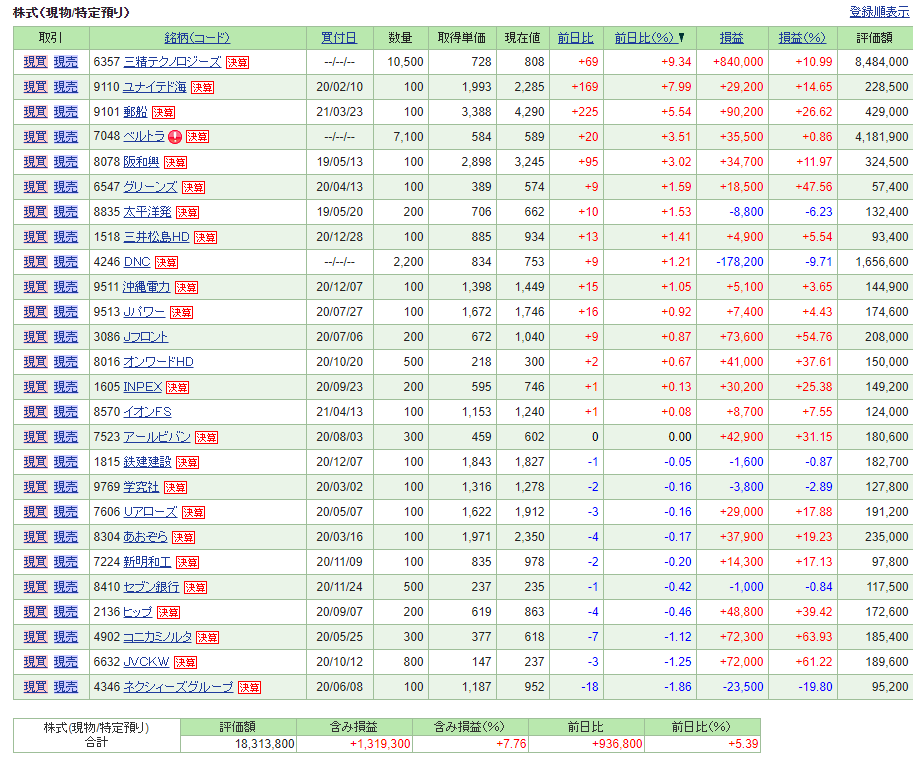Click 現売 for 3086 Jフロント
The width and height of the screenshot is (913, 760).
click(65, 337)
